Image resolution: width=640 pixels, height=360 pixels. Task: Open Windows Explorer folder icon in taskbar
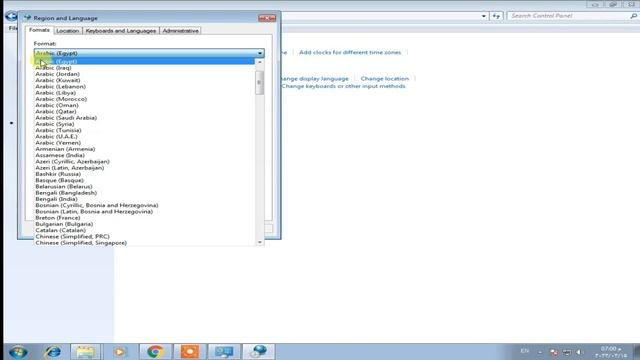(85, 351)
